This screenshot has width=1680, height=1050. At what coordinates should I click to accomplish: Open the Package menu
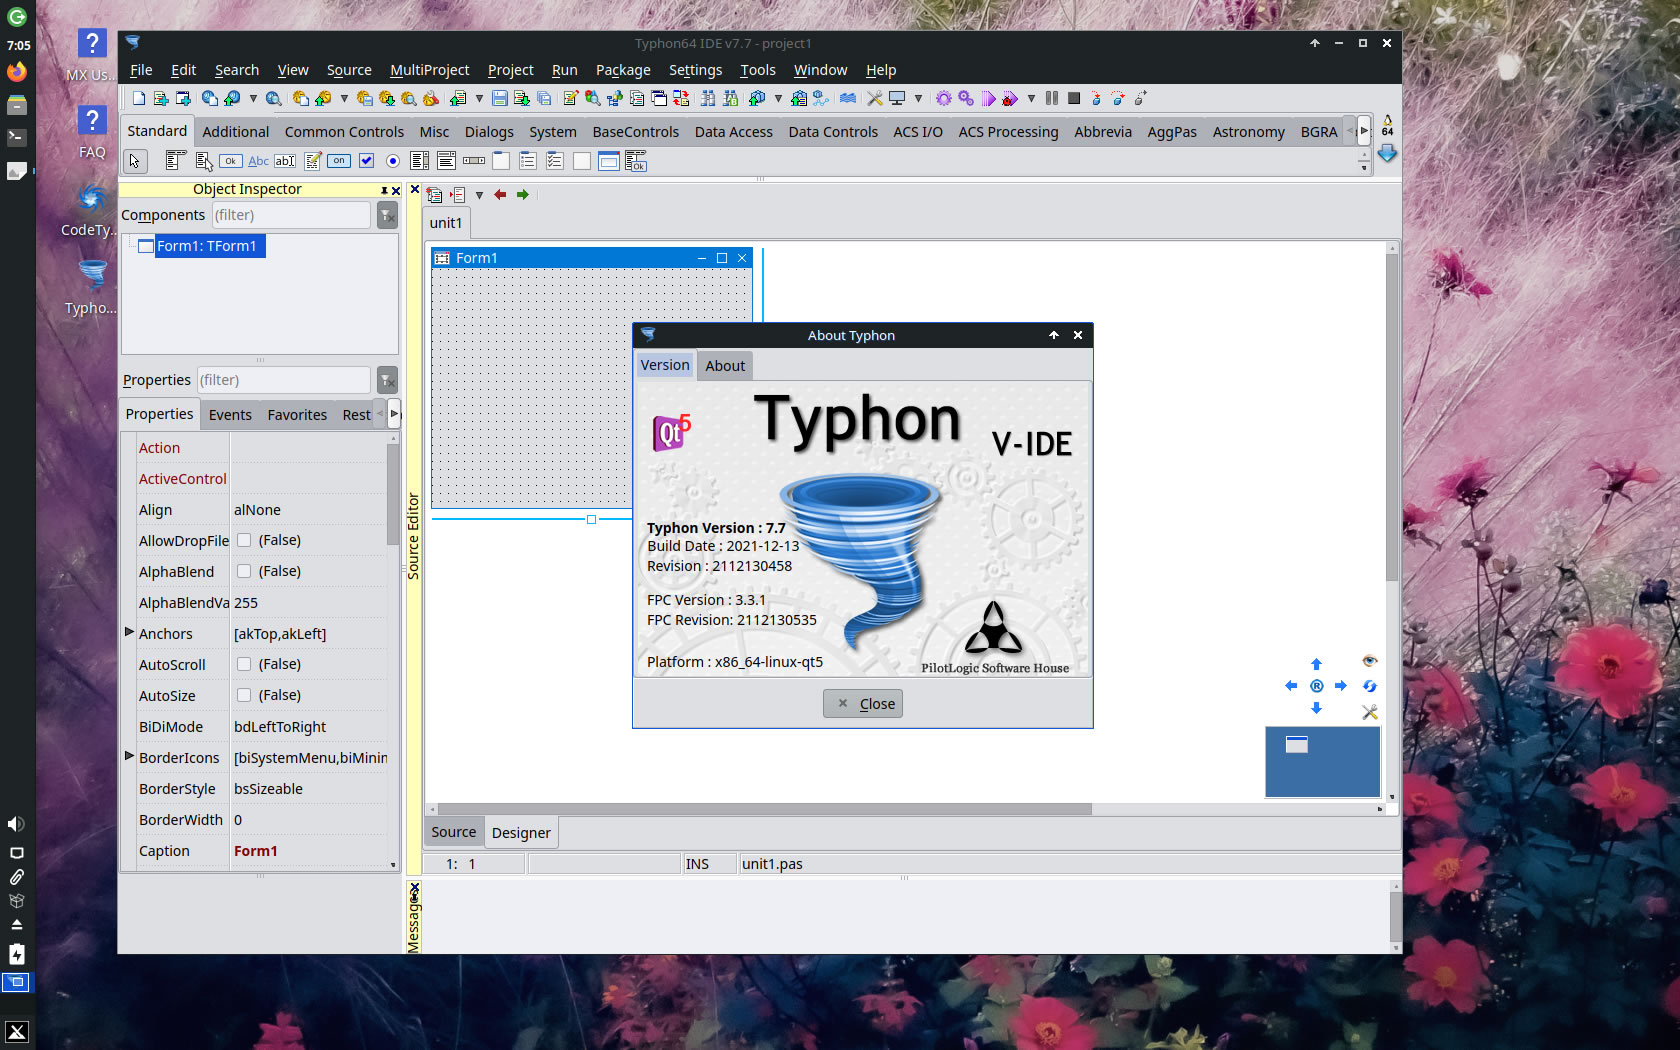coord(623,70)
